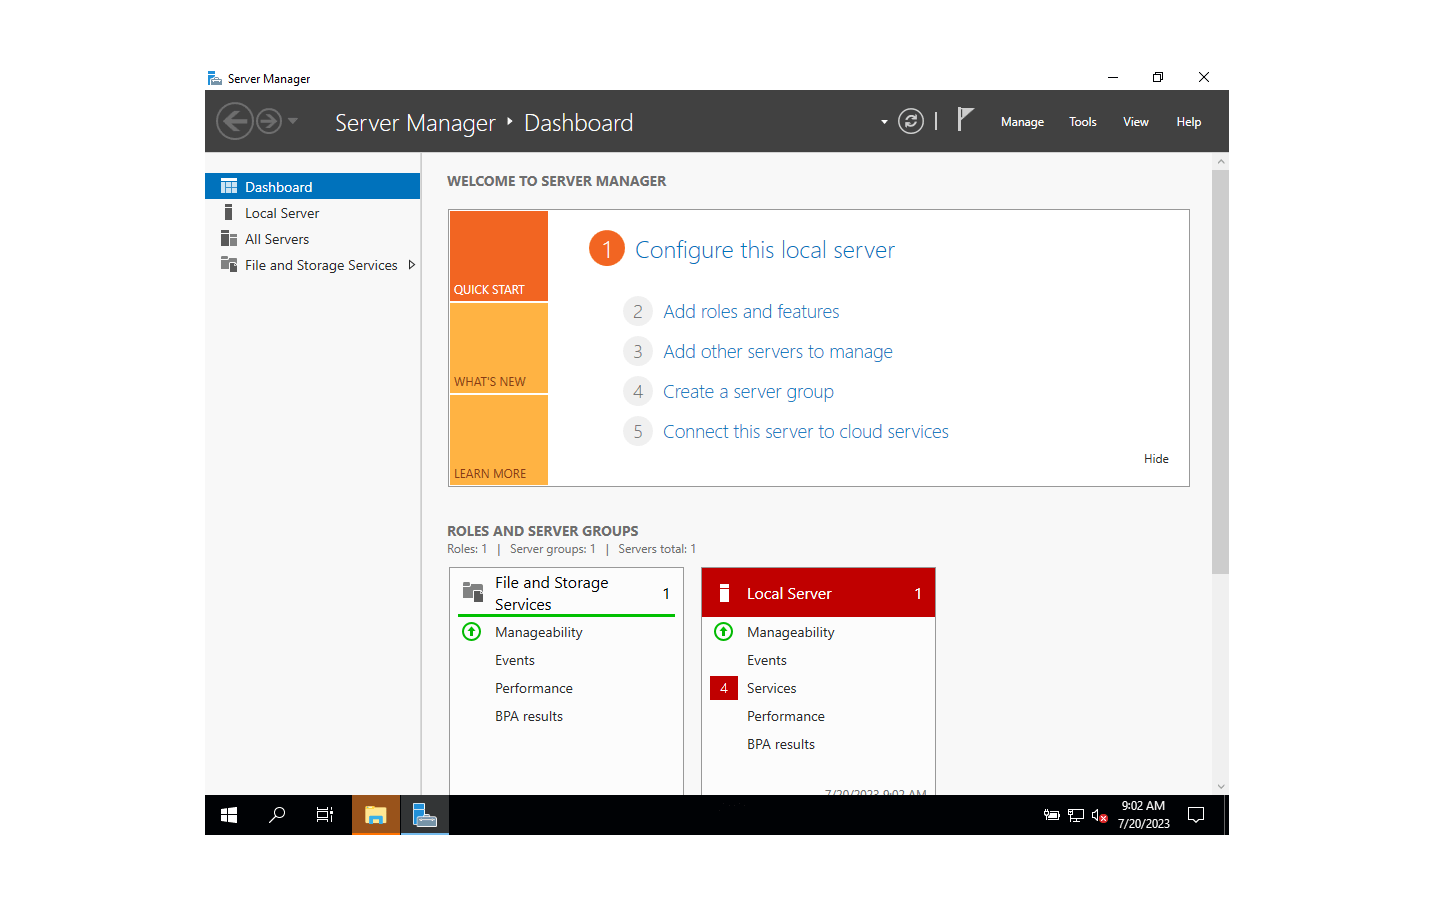Viewport: 1434px width, 902px height.
Task: Click Connect this server to cloud services
Action: tap(806, 432)
